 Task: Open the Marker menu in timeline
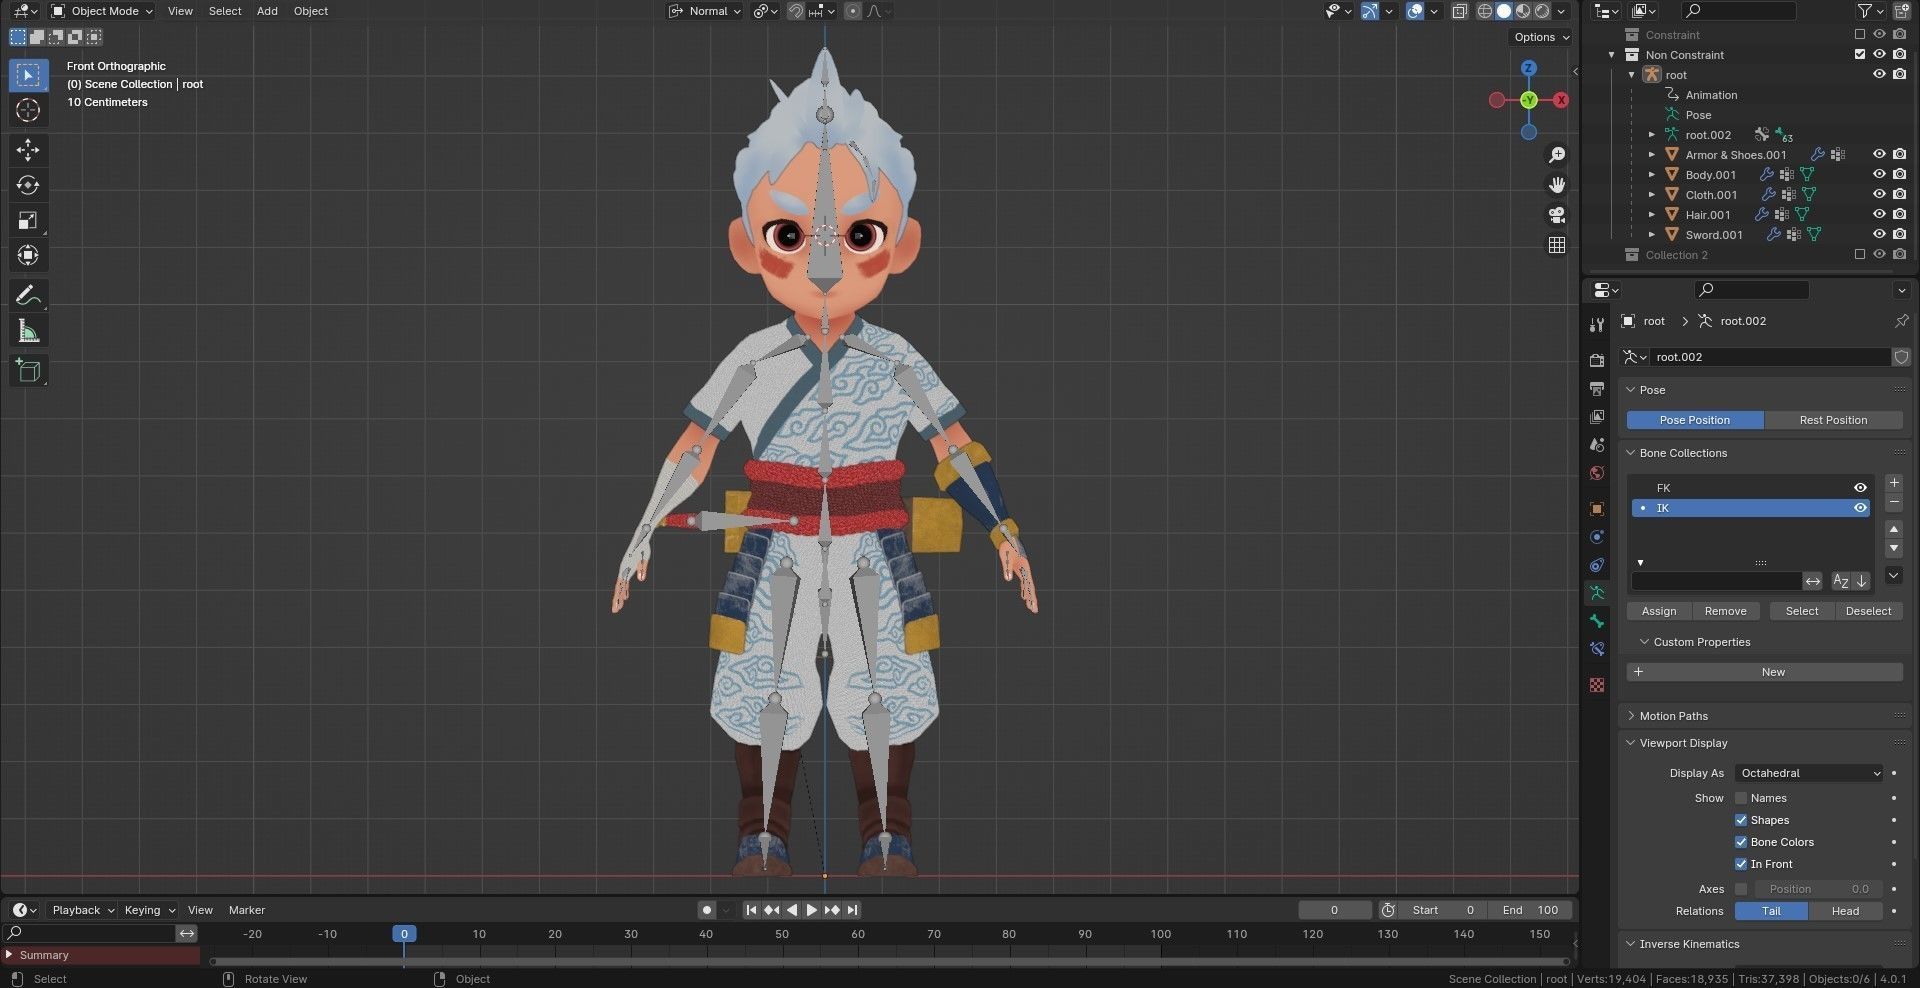(247, 910)
